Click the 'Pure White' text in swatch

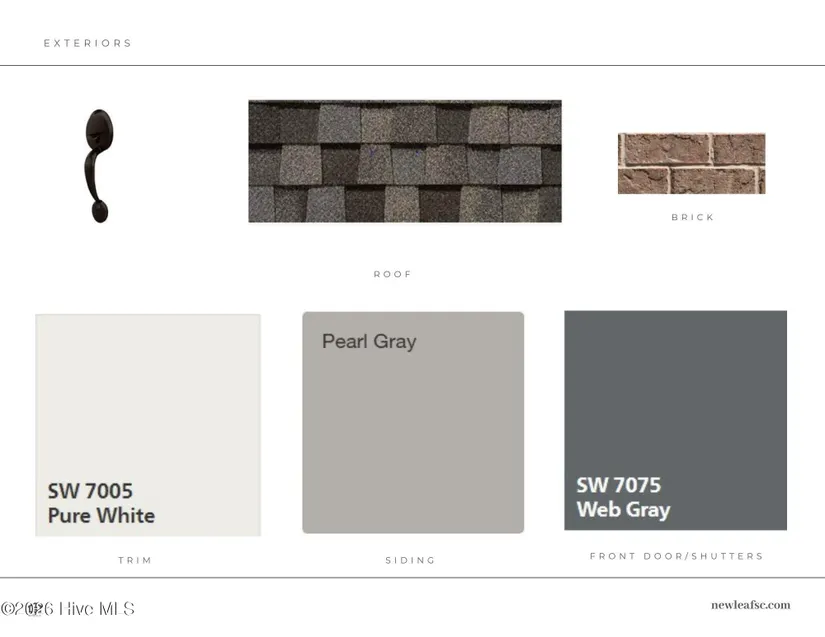(101, 515)
